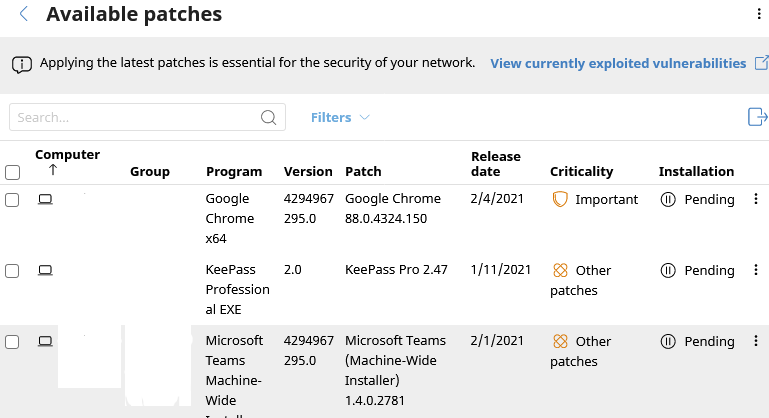This screenshot has width=769, height=418.
Task: Click the laptop icon in the Google Chrome row
Action: tap(45, 199)
